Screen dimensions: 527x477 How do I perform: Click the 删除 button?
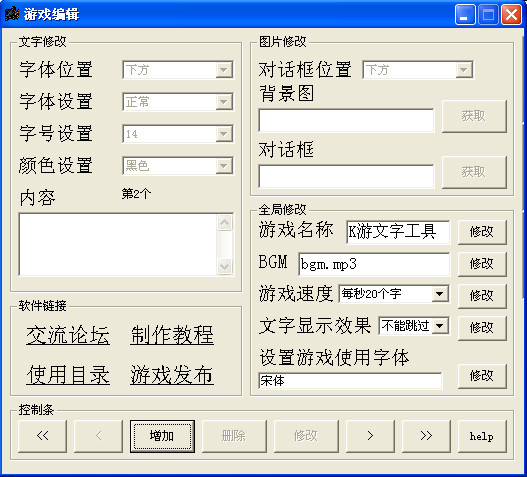[x=234, y=436]
